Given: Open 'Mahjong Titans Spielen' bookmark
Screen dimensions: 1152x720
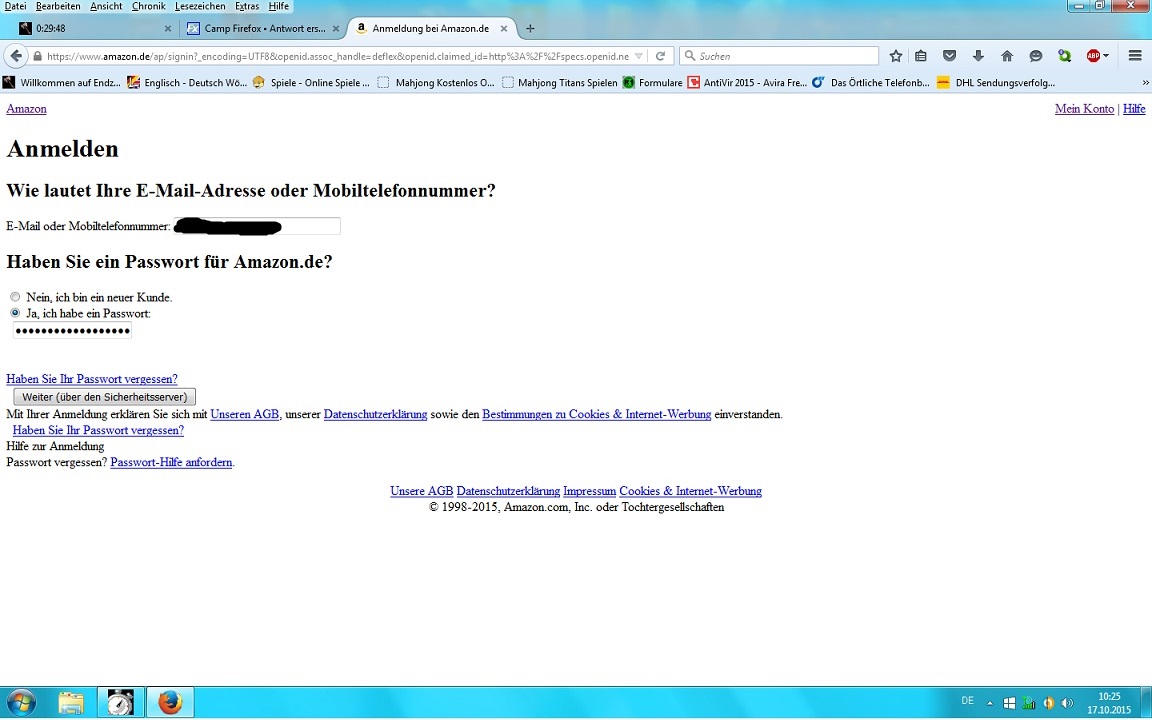Looking at the screenshot, I should pyautogui.click(x=560, y=82).
